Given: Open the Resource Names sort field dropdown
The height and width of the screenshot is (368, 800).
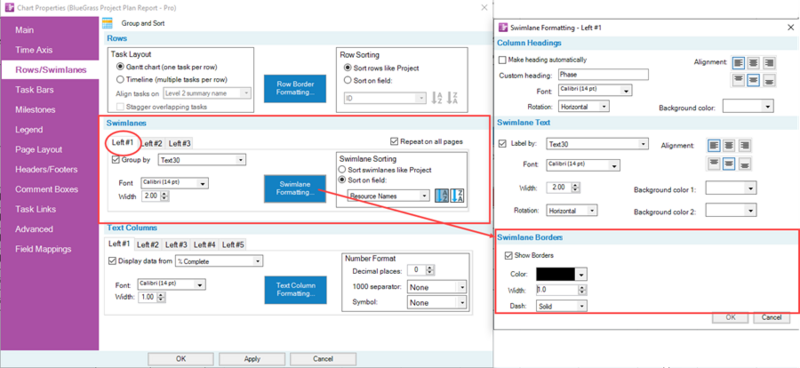Looking at the screenshot, I should click(x=389, y=196).
